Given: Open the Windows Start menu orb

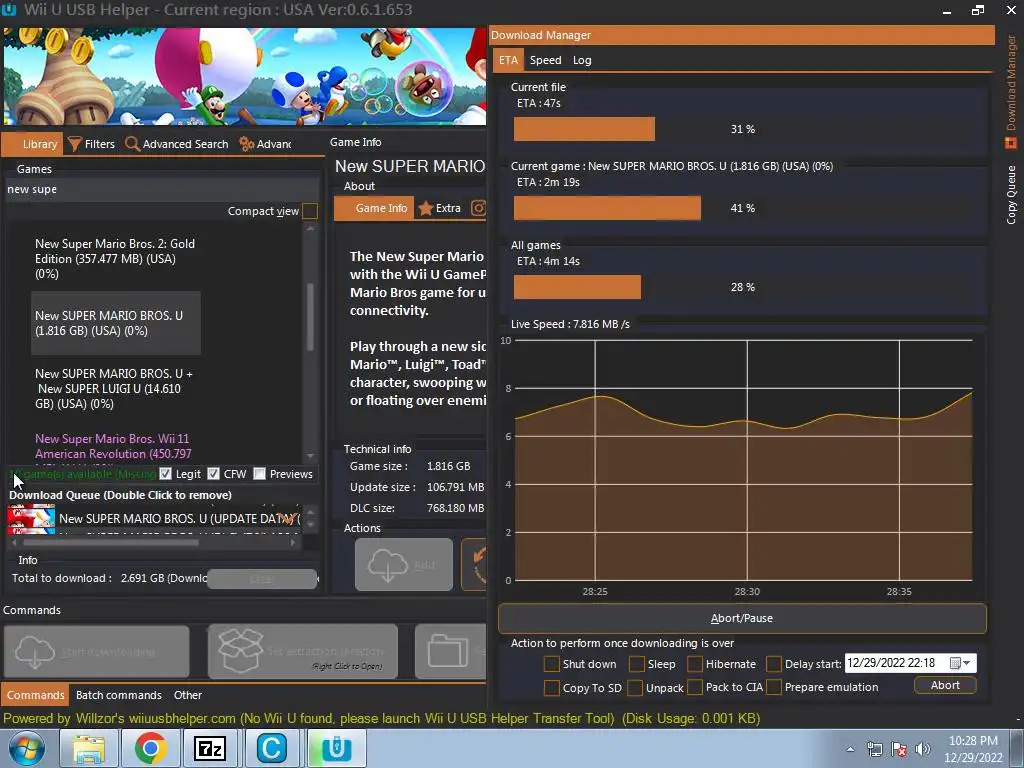Looking at the screenshot, I should point(27,748).
